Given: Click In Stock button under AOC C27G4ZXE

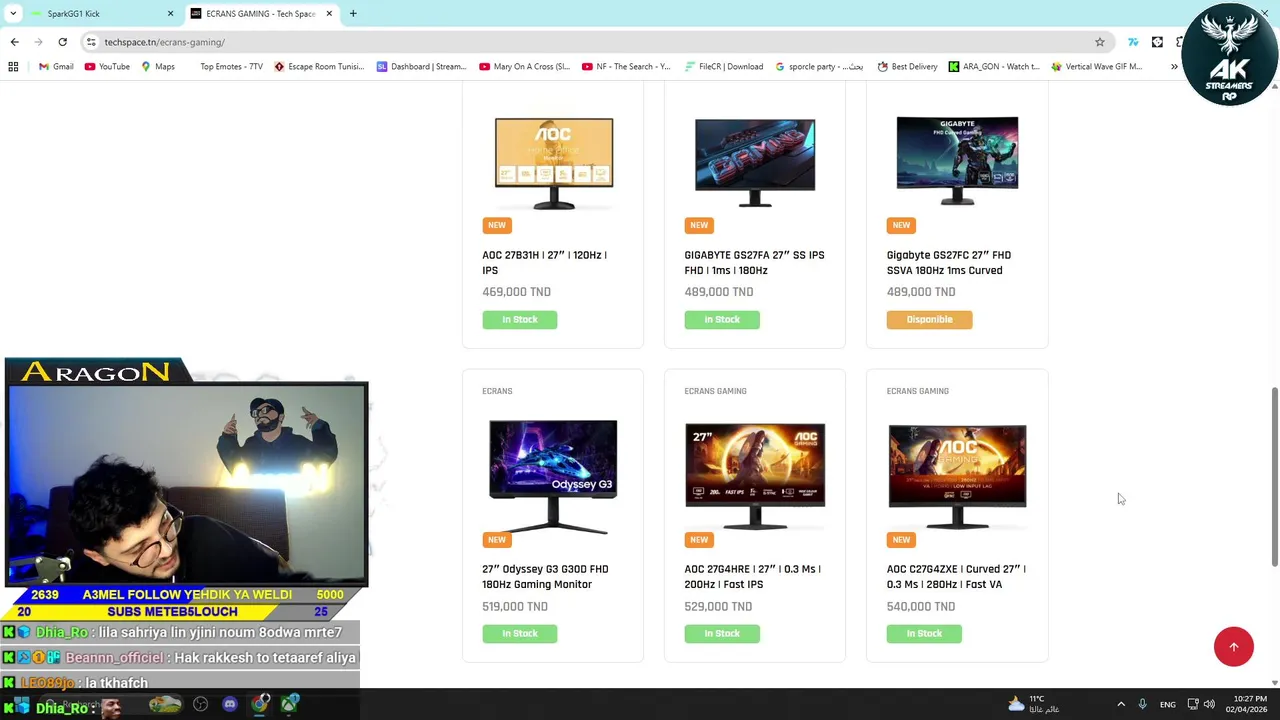Looking at the screenshot, I should (x=924, y=634).
